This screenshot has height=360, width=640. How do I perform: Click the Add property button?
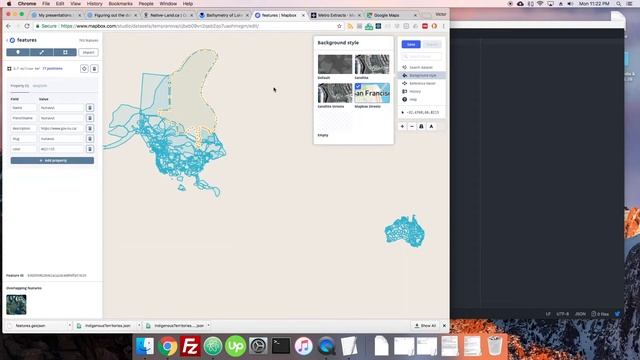click(52, 160)
